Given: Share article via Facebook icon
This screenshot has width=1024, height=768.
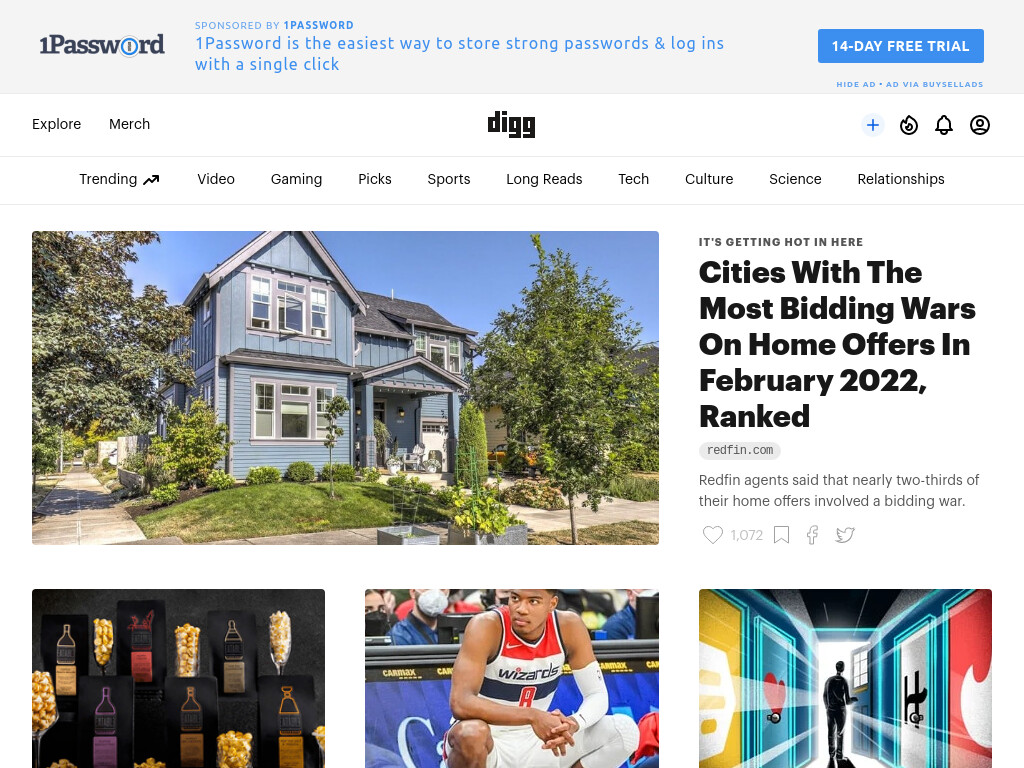Looking at the screenshot, I should [812, 535].
